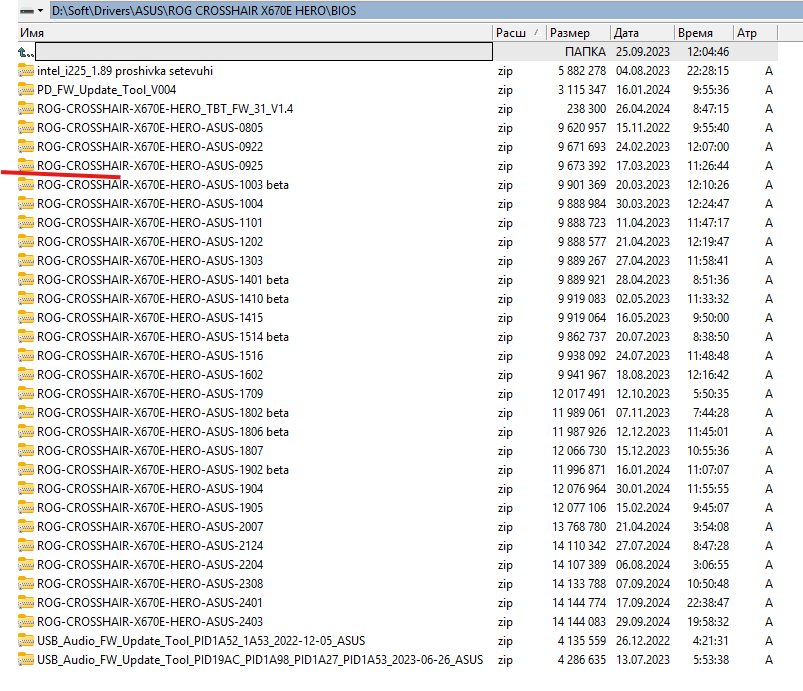Sort by the Расш column header
The height and width of the screenshot is (691, 803).
(x=519, y=33)
